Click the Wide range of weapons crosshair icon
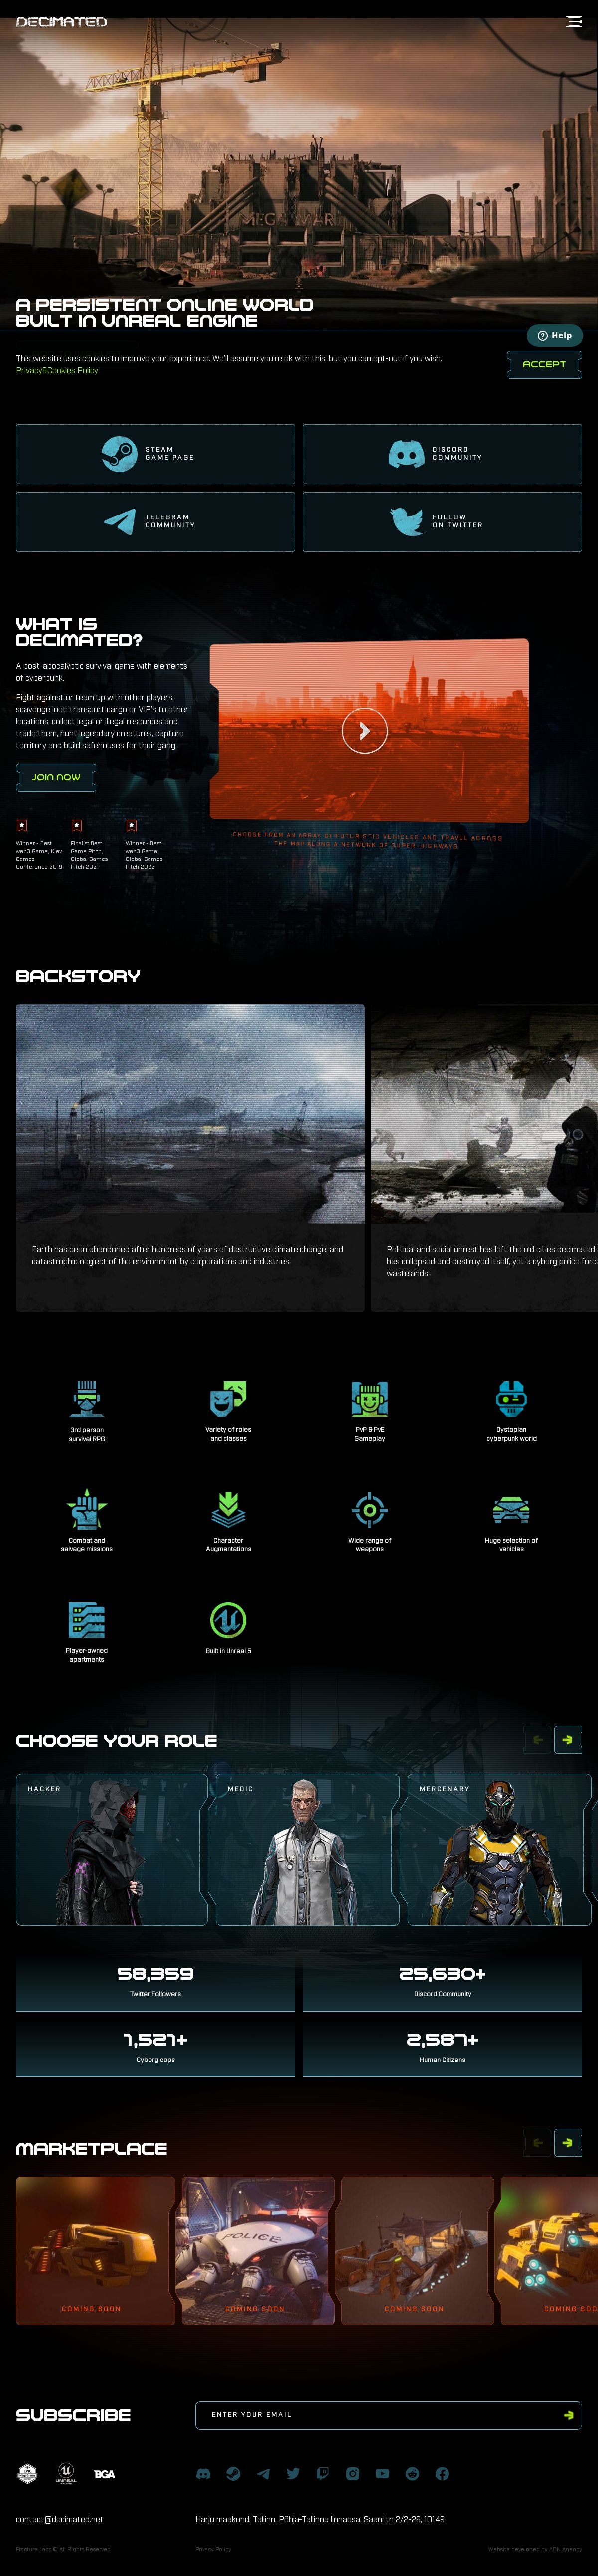 (370, 1509)
